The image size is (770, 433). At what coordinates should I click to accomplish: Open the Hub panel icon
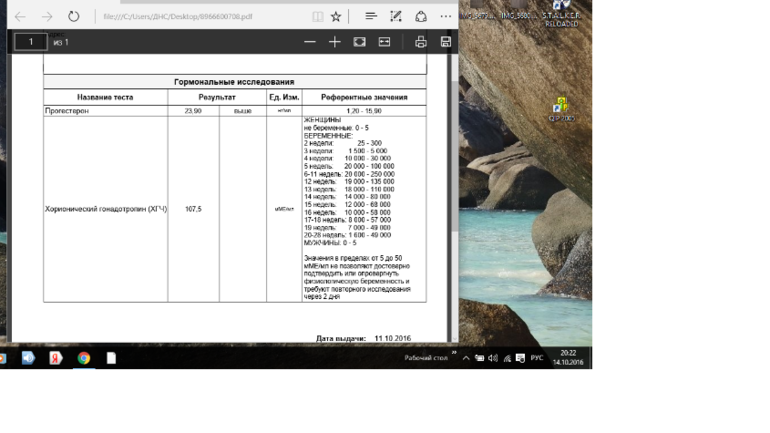pyautogui.click(x=371, y=17)
